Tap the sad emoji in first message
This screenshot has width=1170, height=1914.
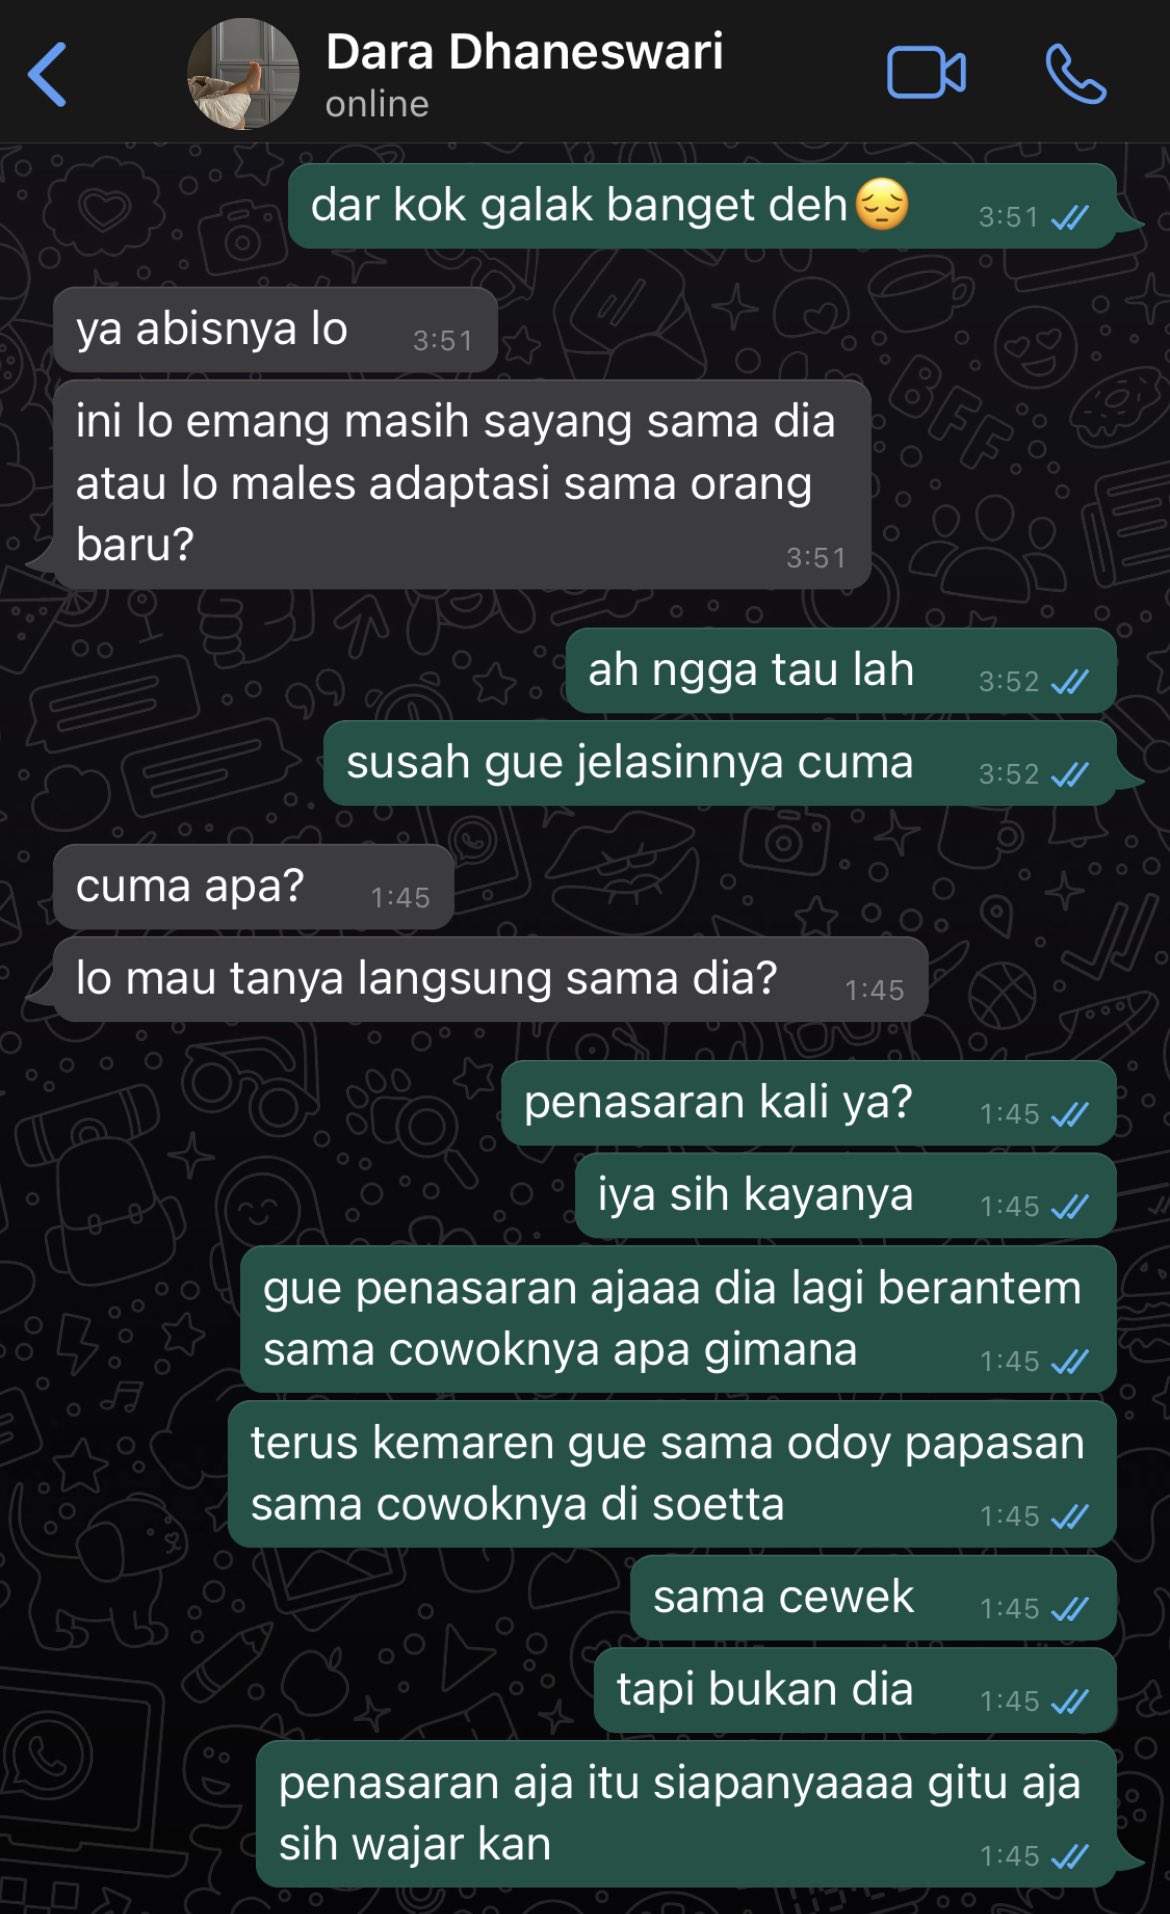[x=882, y=205]
